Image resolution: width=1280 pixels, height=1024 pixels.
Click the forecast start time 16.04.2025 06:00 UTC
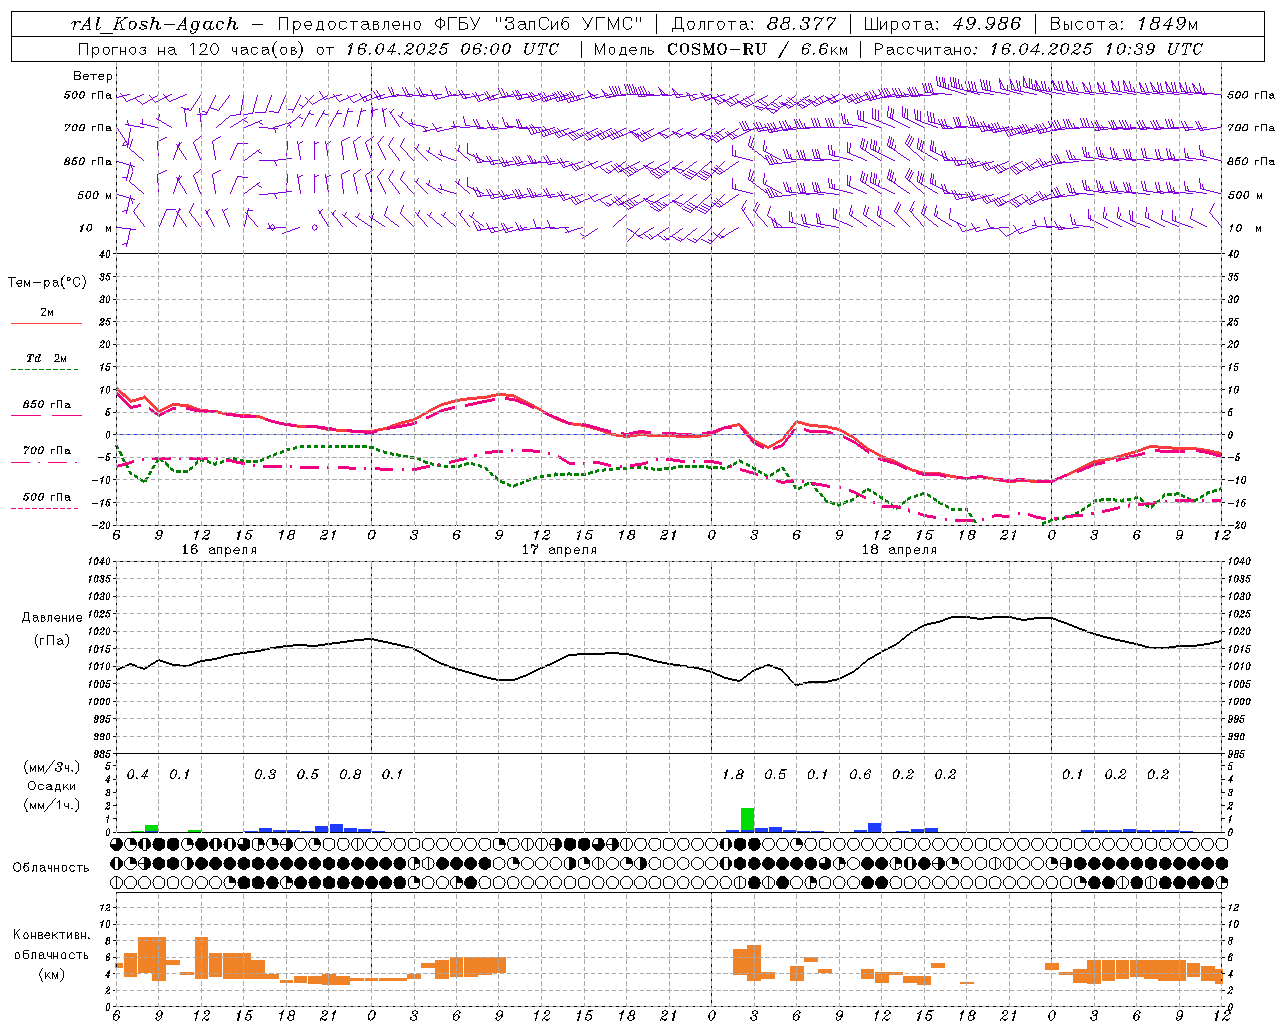tap(452, 49)
